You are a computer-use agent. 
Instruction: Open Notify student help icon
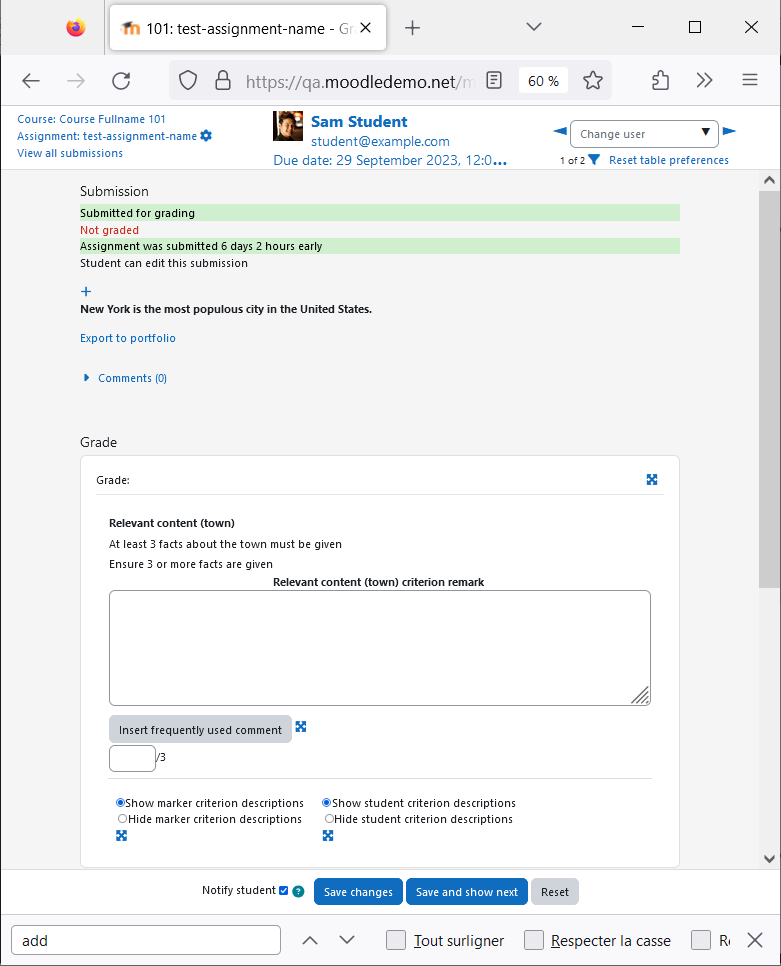298,891
